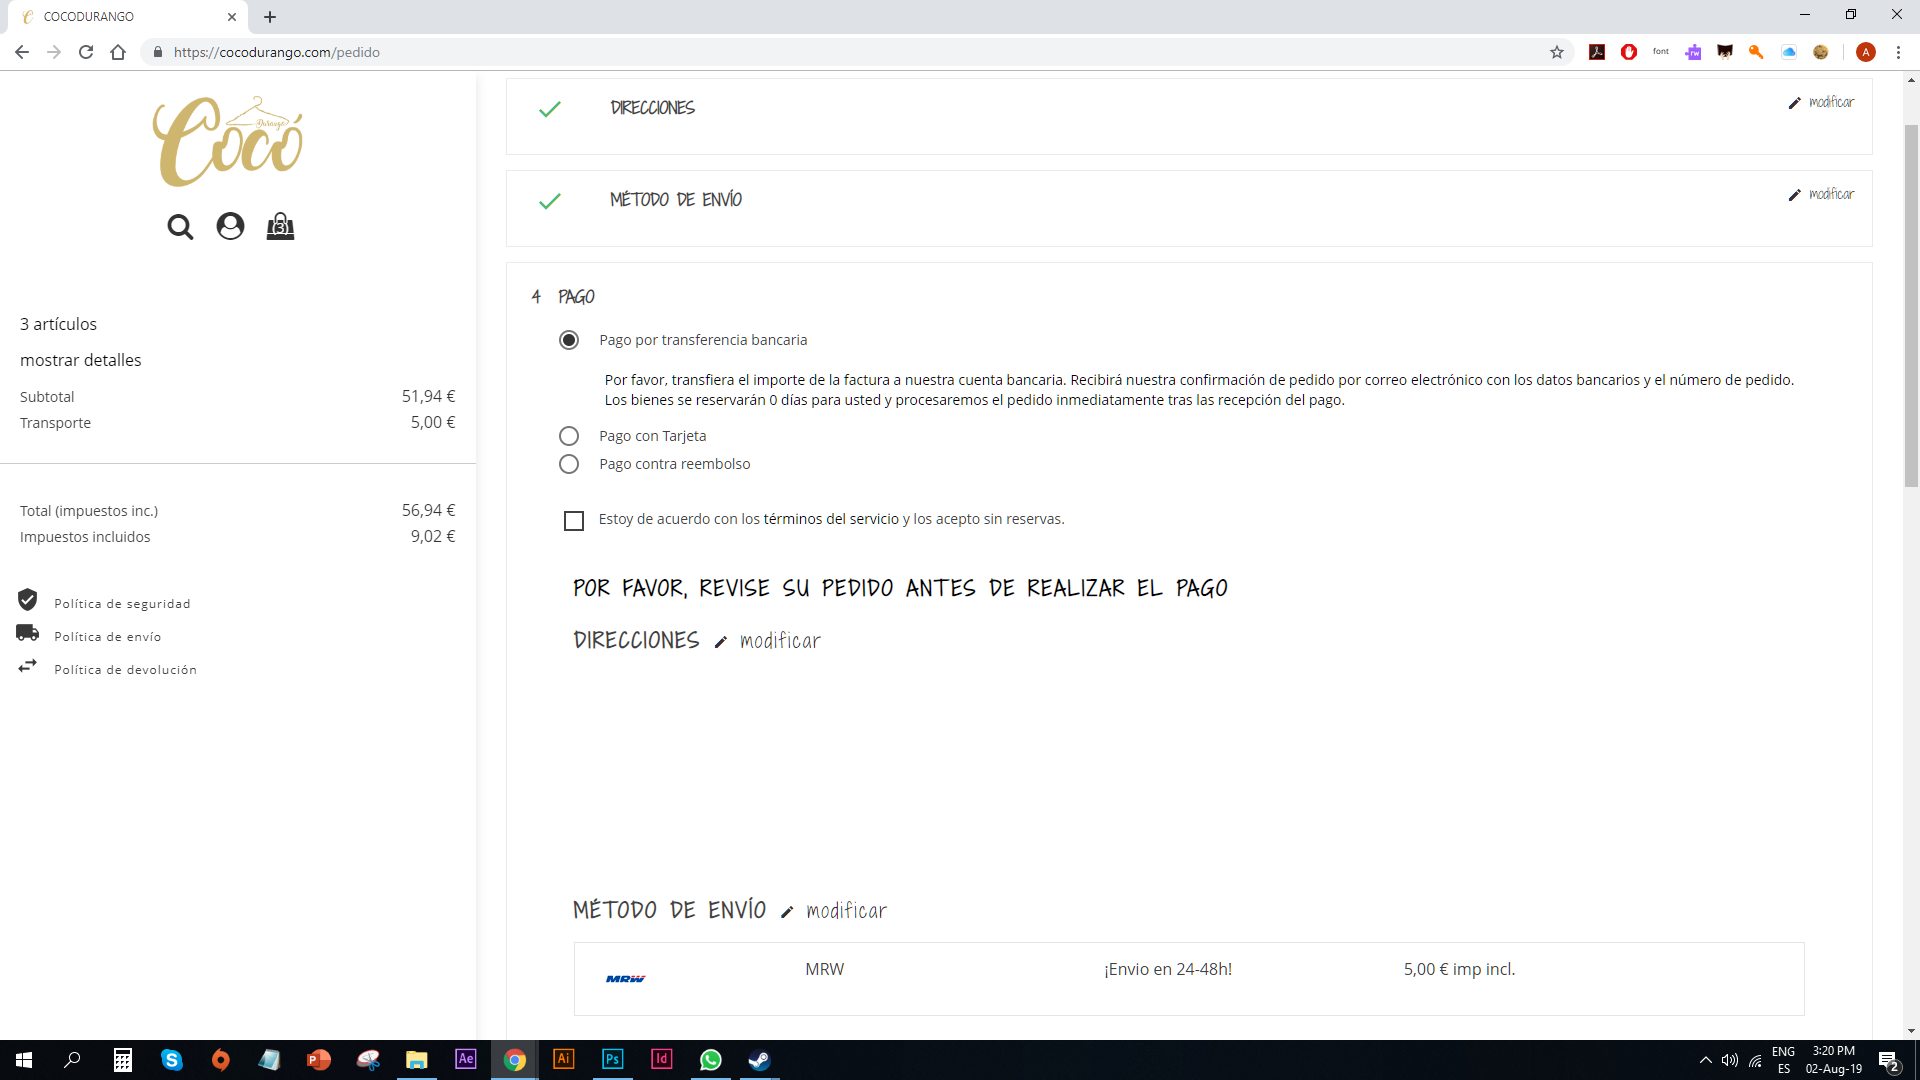This screenshot has height=1080, width=1920.
Task: Click the search magnifier icon under logo
Action: tap(180, 227)
